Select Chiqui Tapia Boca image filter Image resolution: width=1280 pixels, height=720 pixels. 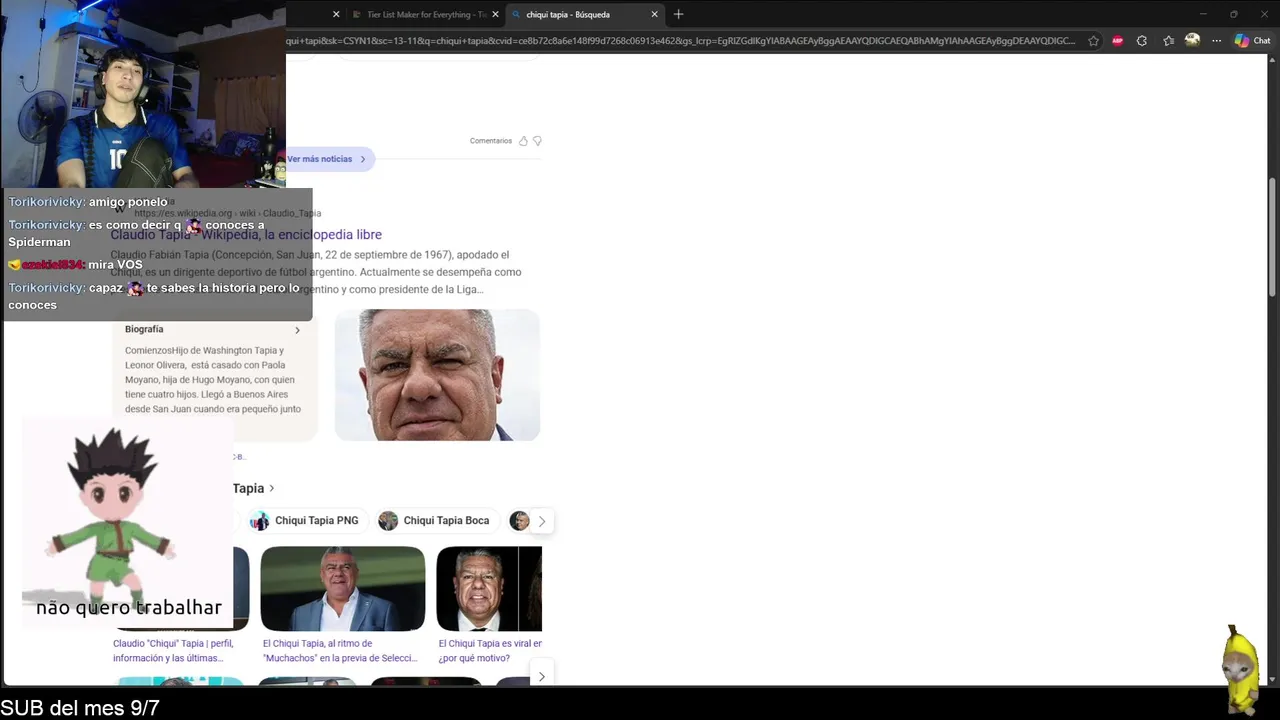[435, 521]
